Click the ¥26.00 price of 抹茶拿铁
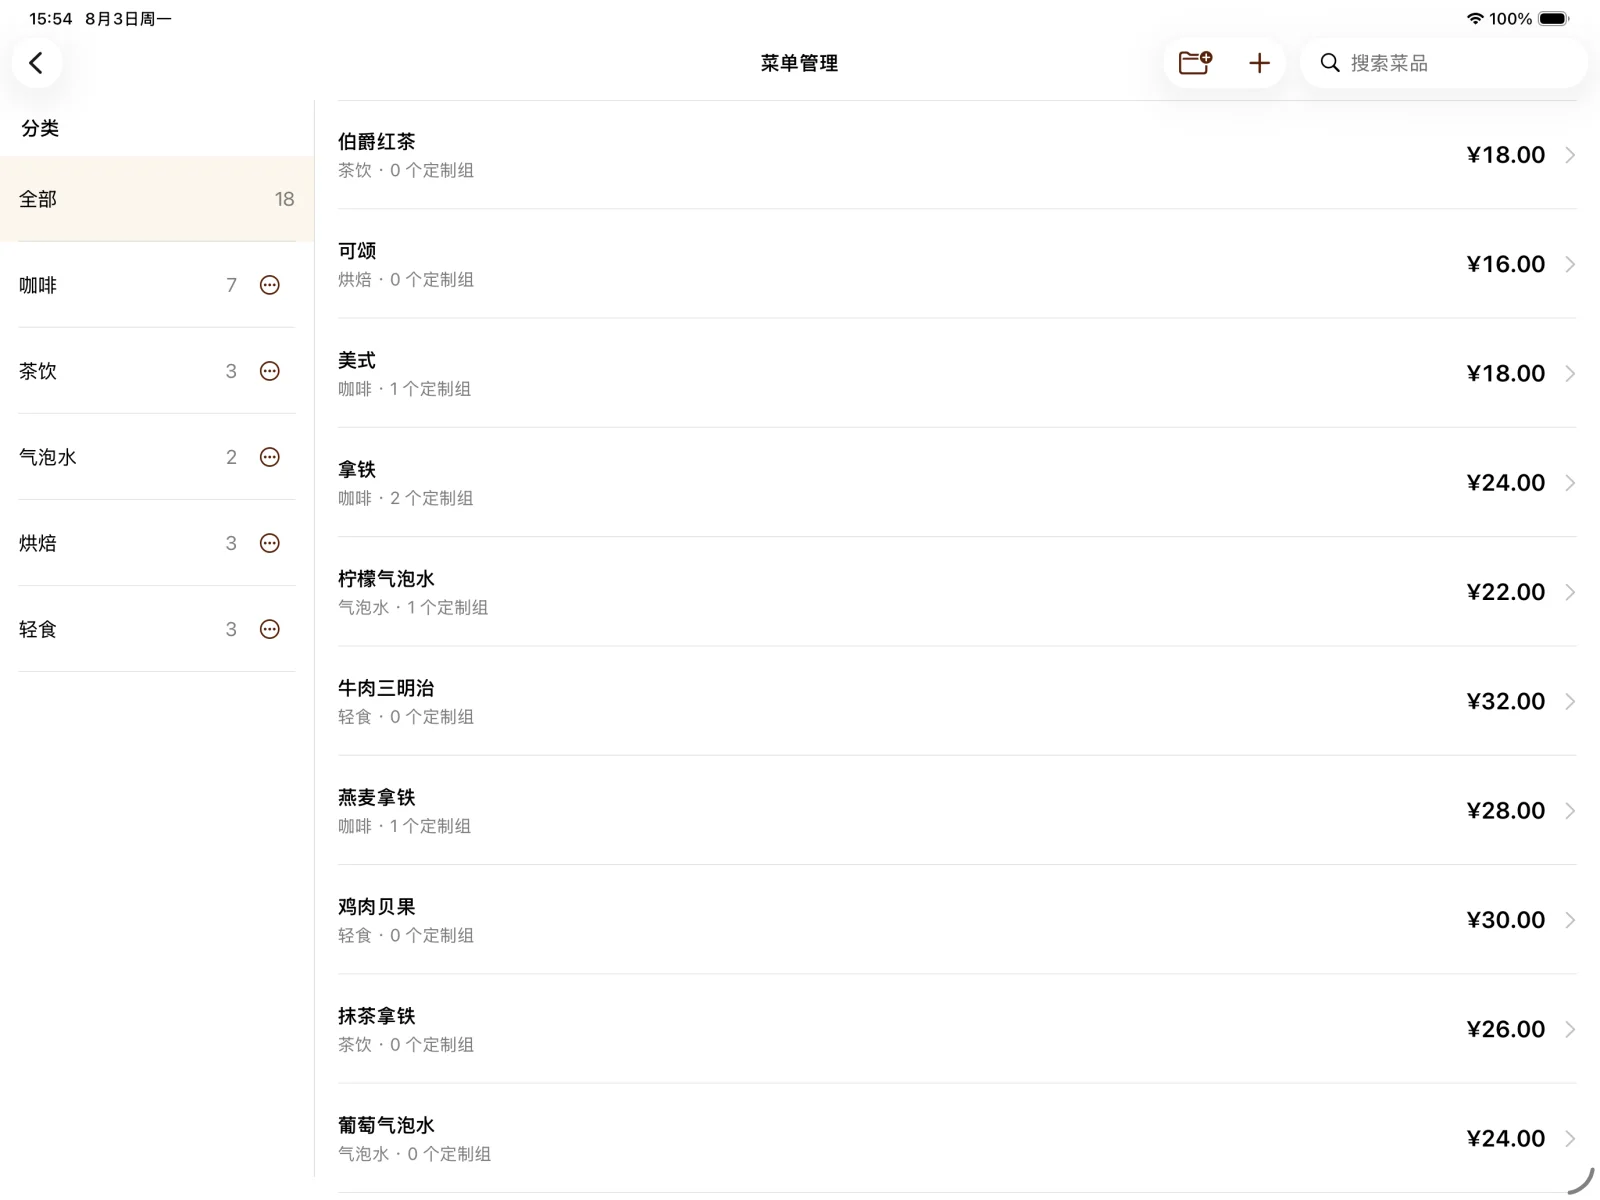1600x1200 pixels. [x=1505, y=1029]
